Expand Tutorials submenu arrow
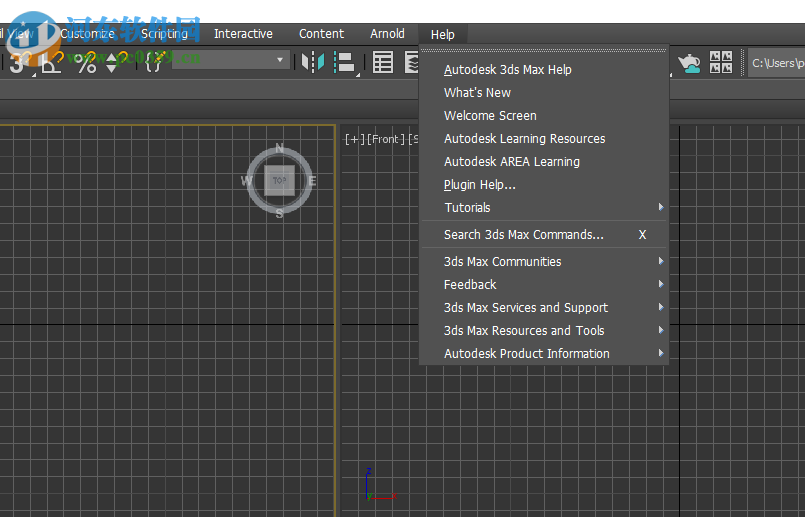This screenshot has height=517, width=805. [x=661, y=207]
